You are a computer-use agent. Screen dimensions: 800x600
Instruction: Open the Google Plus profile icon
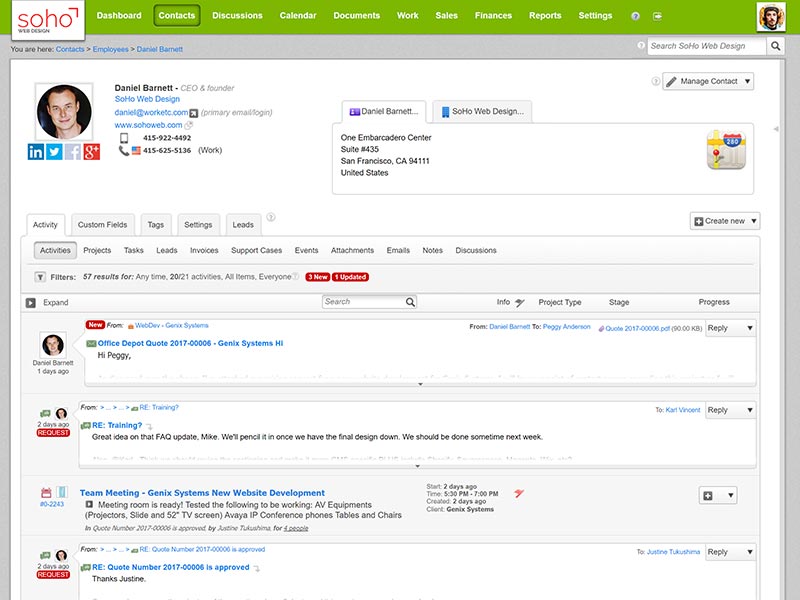click(92, 152)
